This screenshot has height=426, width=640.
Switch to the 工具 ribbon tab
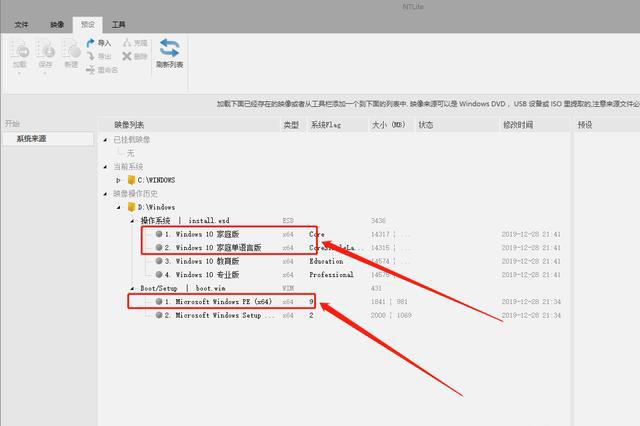pyautogui.click(x=118, y=24)
